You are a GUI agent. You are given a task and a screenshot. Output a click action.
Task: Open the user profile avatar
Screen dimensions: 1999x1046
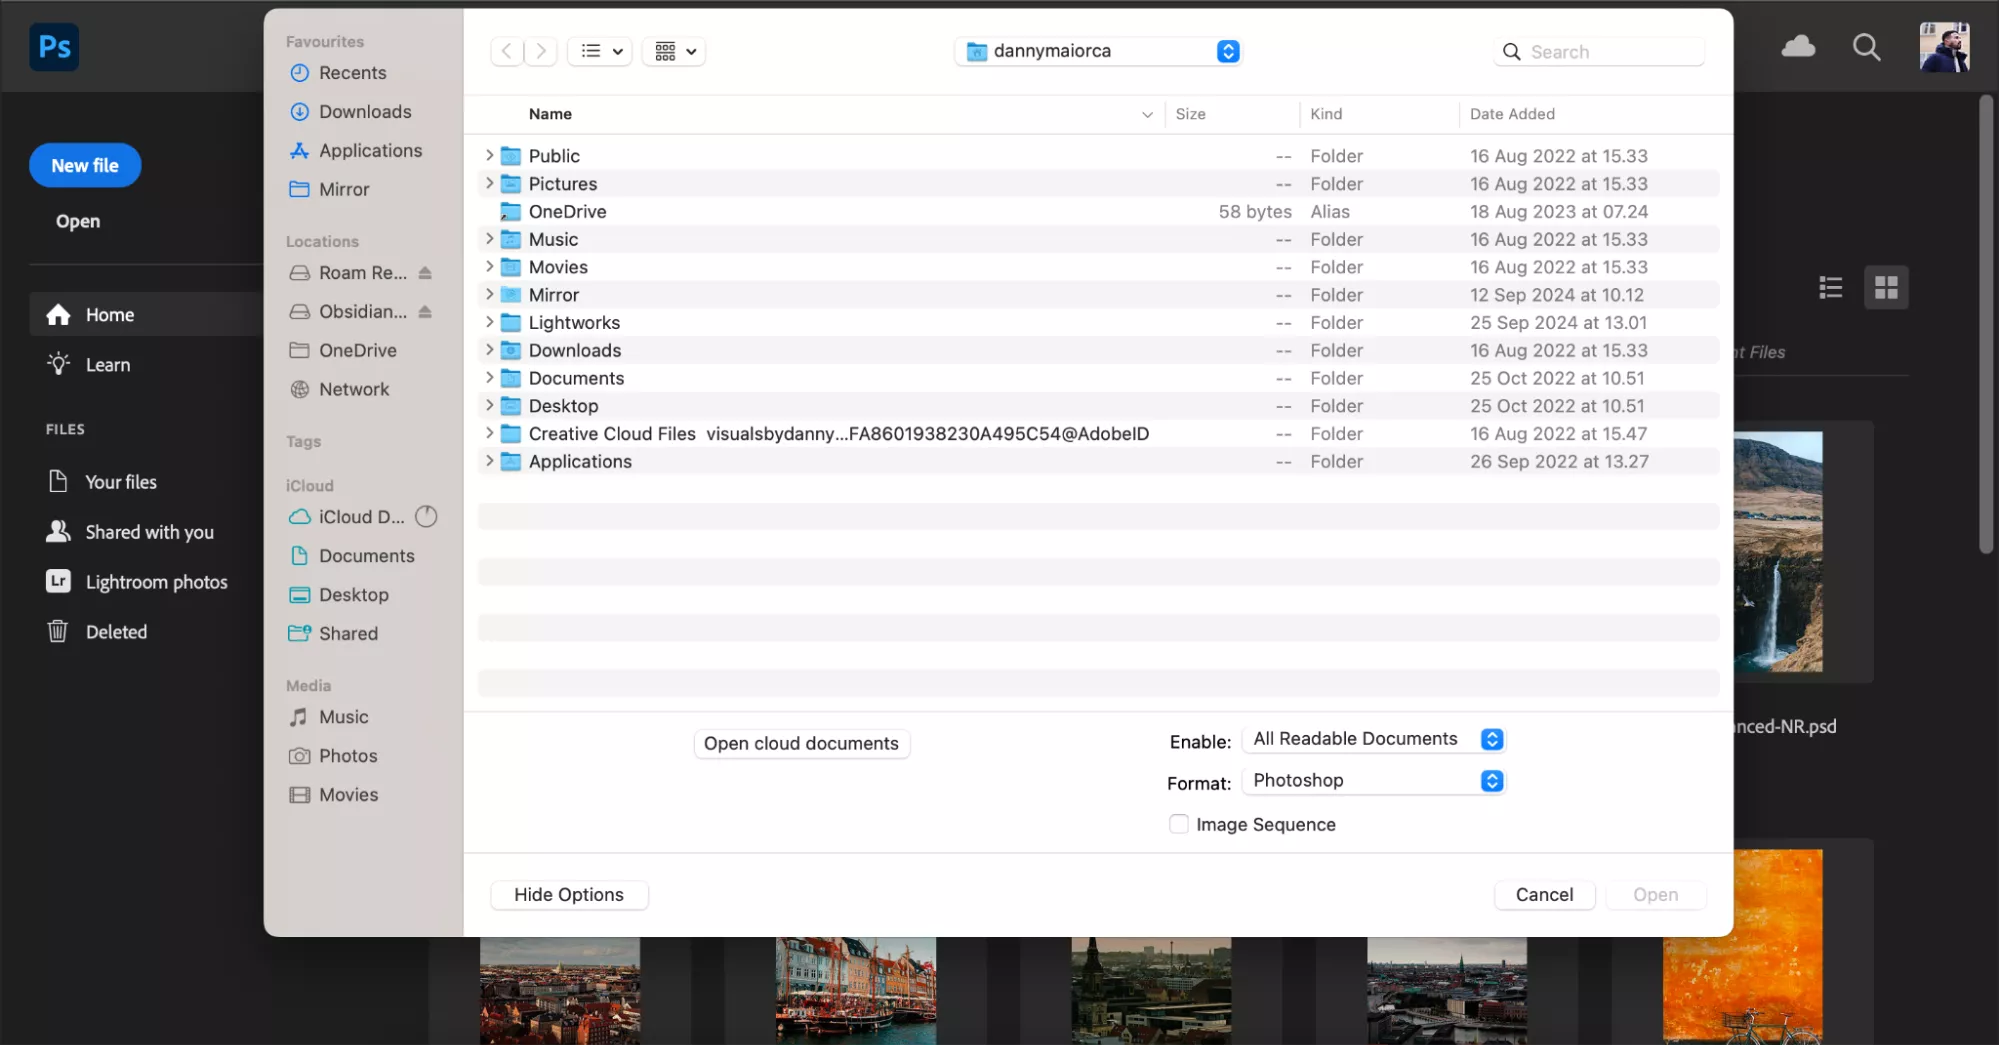pos(1943,47)
